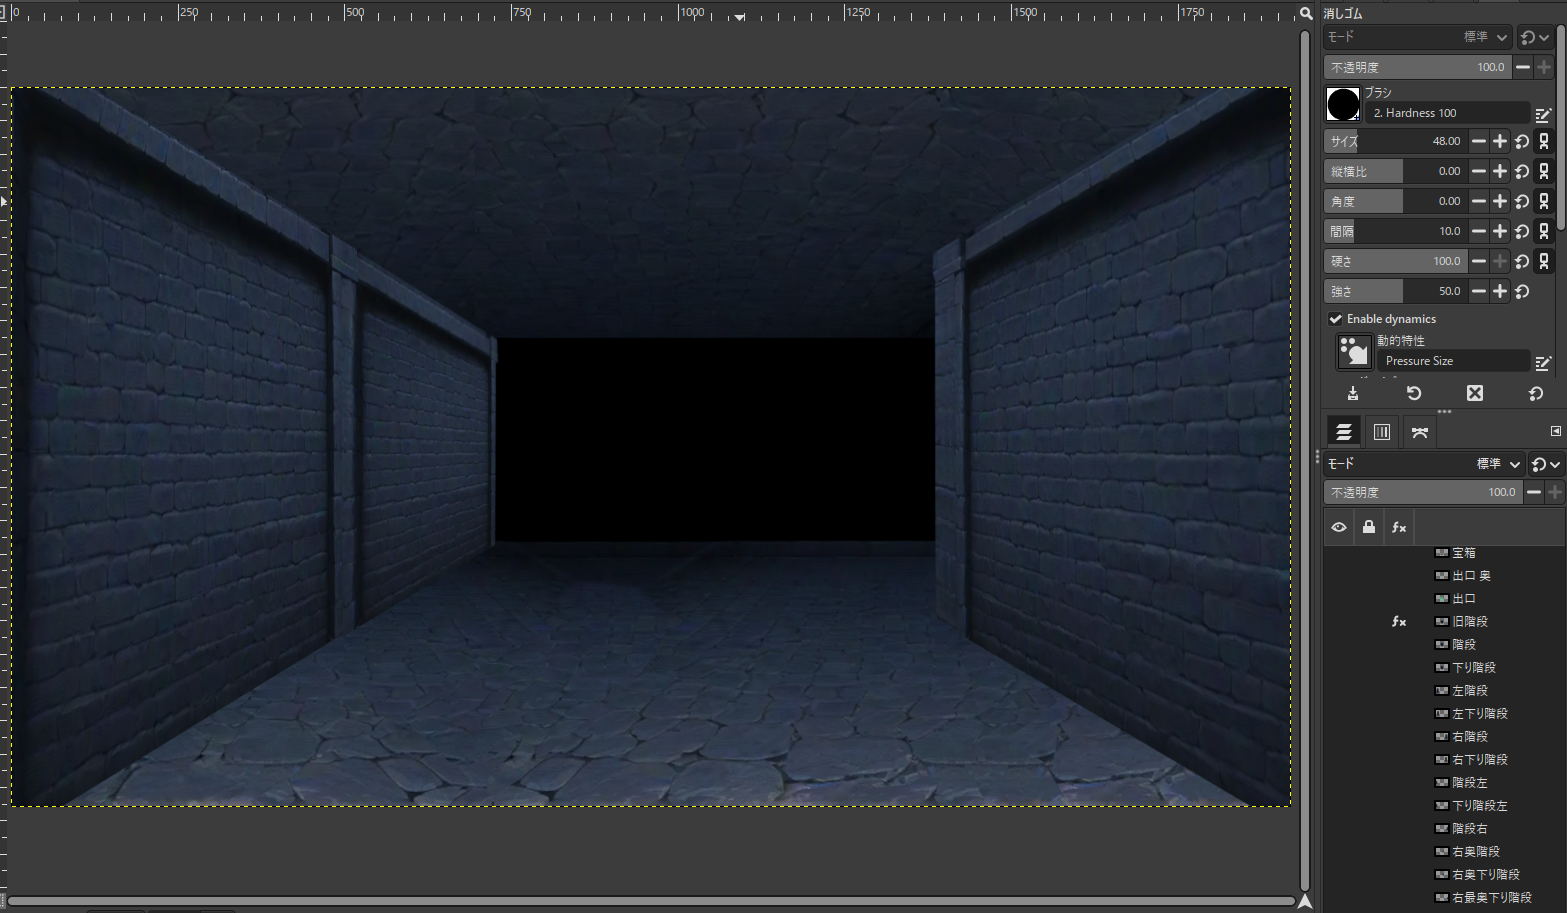Image resolution: width=1567 pixels, height=913 pixels.
Task: Click the lock column header icon
Action: click(1369, 528)
